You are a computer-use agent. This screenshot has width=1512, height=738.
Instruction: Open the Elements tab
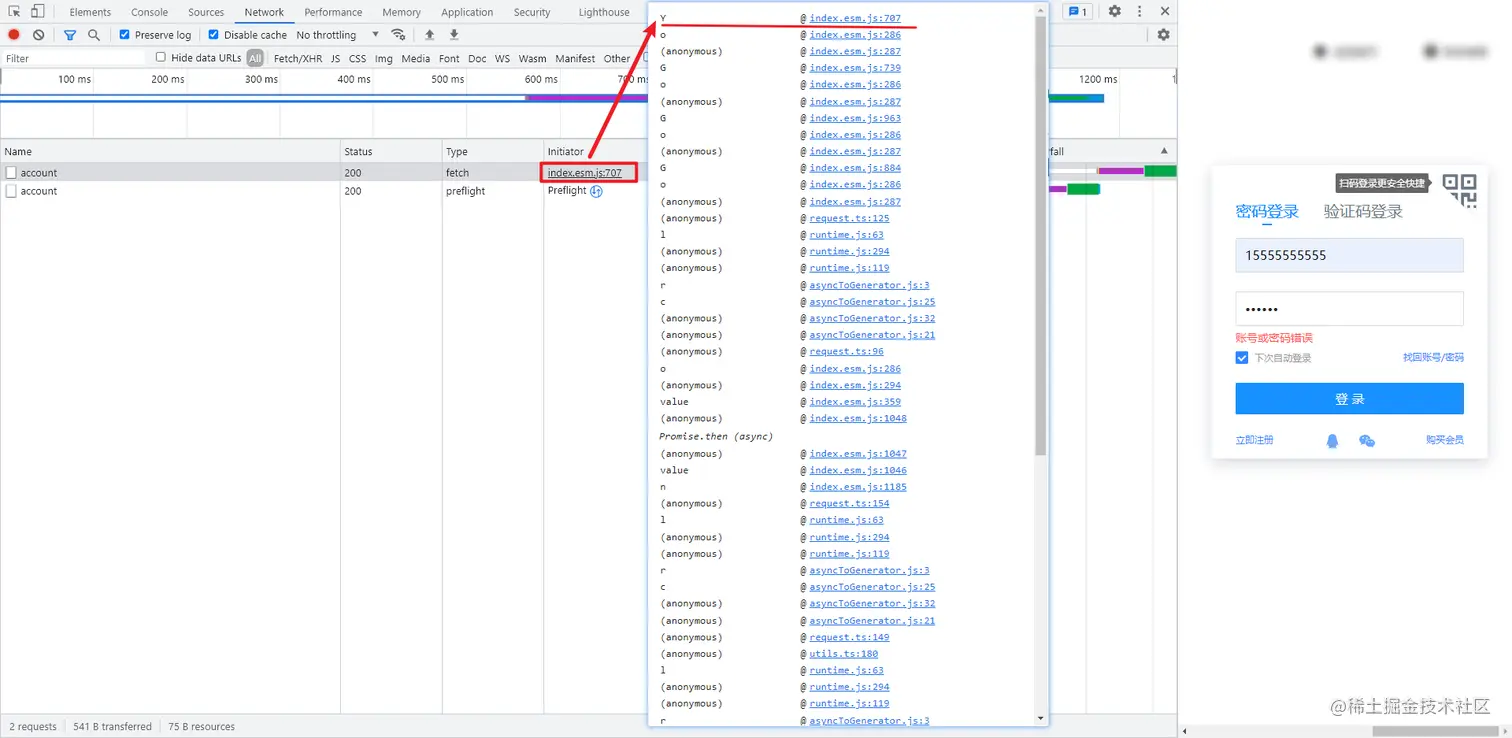click(x=90, y=12)
